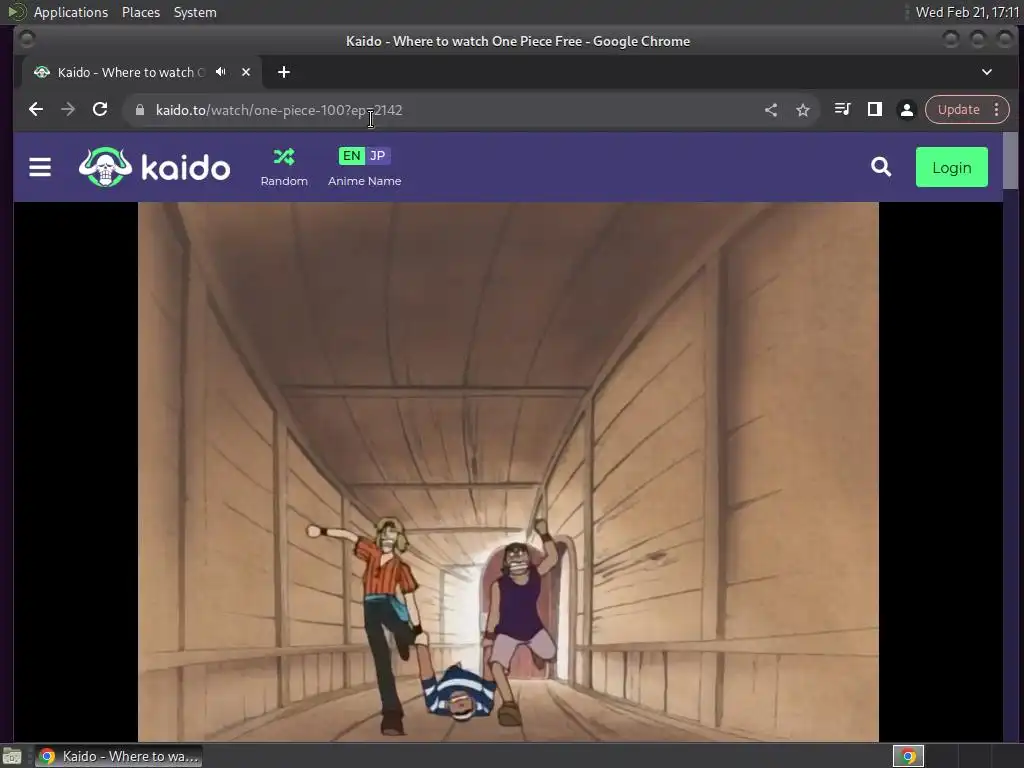Open the Kaido hamburger sidebar menu
The image size is (1024, 768).
tap(40, 167)
